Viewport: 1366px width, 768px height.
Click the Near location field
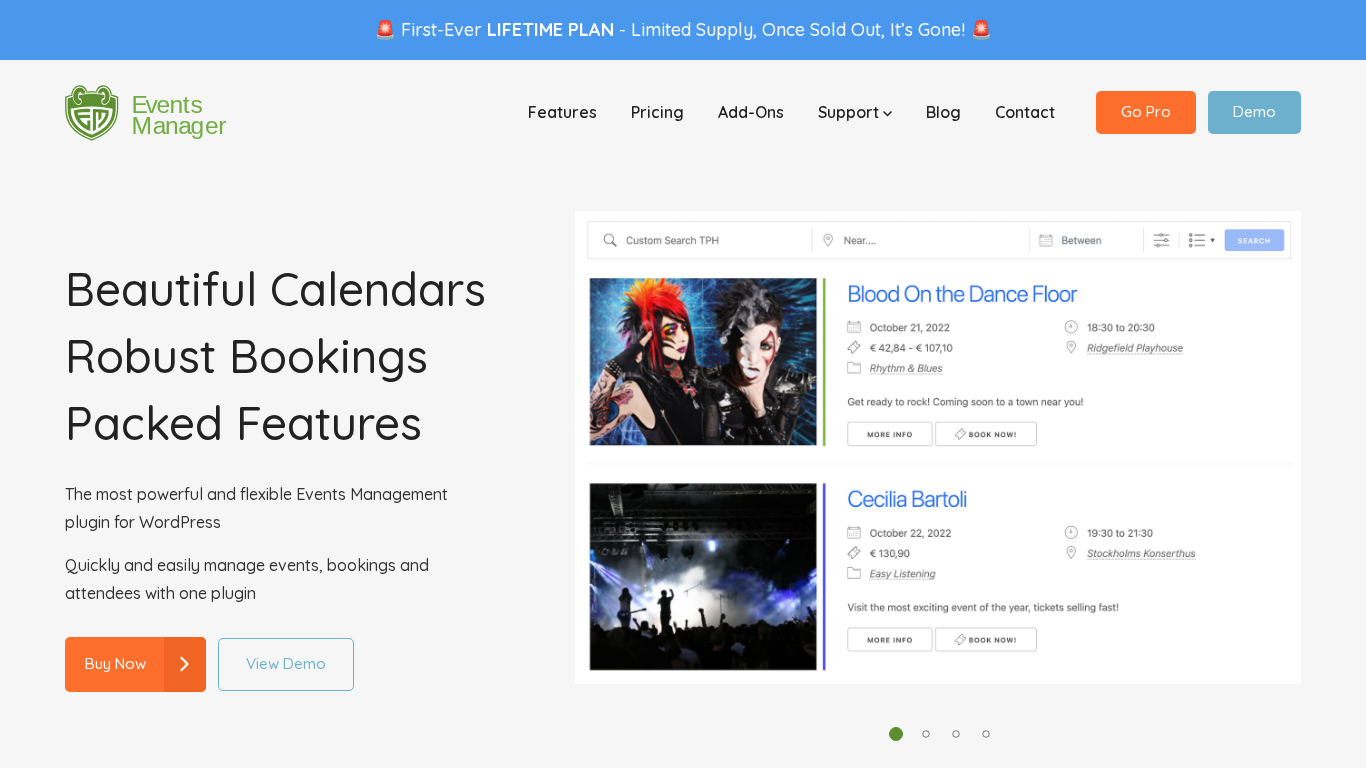(921, 240)
